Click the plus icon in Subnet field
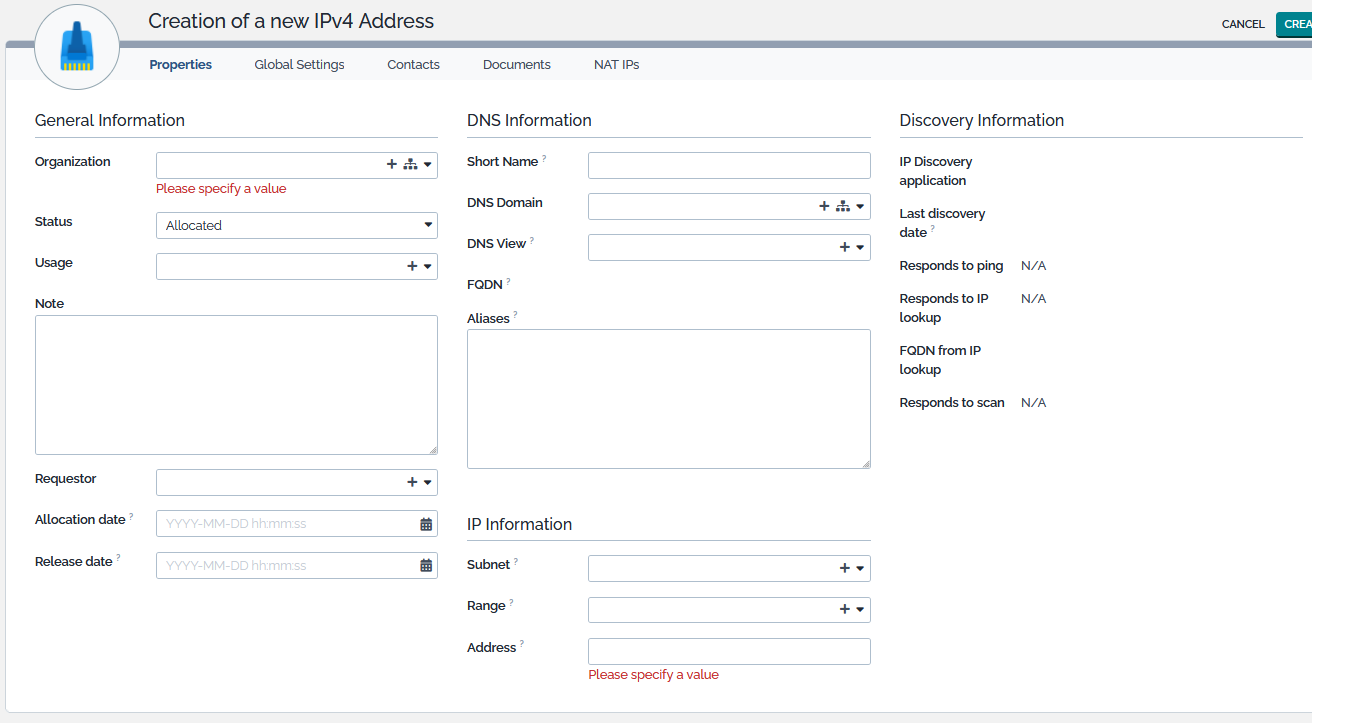The image size is (1348, 723). point(844,568)
